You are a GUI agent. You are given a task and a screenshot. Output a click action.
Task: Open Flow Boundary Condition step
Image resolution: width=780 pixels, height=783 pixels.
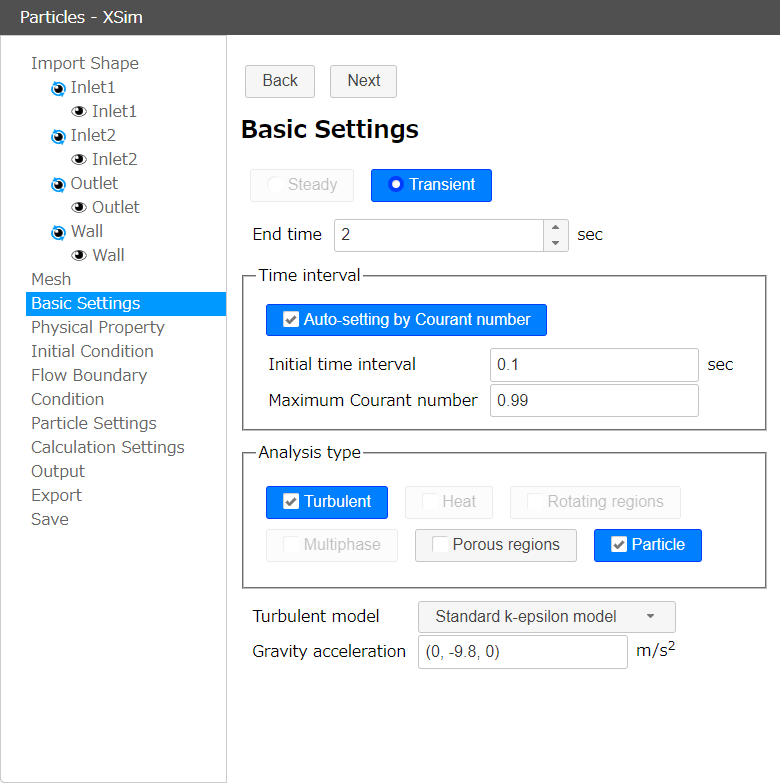tap(89, 387)
